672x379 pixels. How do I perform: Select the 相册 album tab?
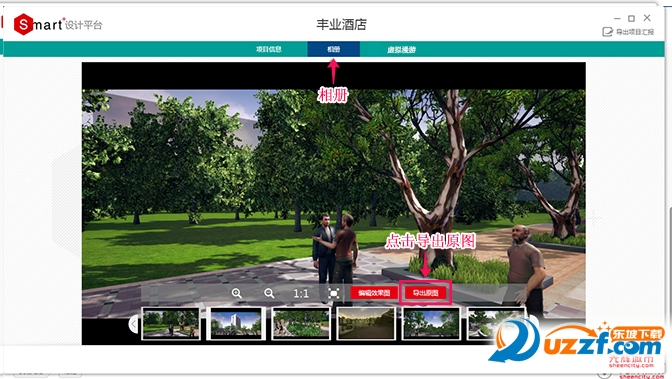(x=333, y=49)
